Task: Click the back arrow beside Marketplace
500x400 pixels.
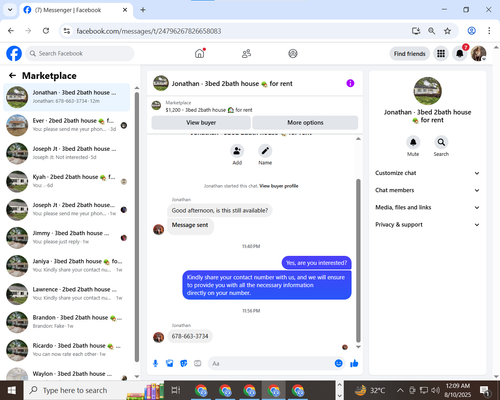Action: [x=12, y=76]
